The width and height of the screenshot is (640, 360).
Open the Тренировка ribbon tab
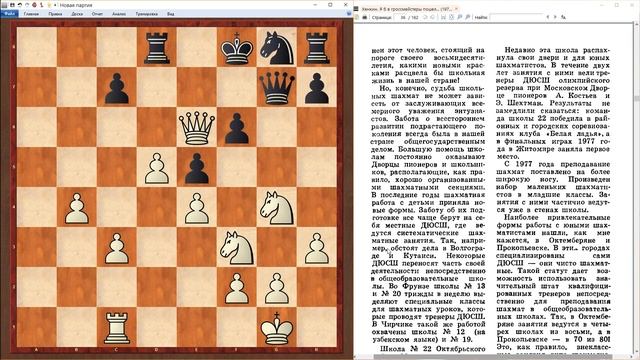tap(147, 14)
